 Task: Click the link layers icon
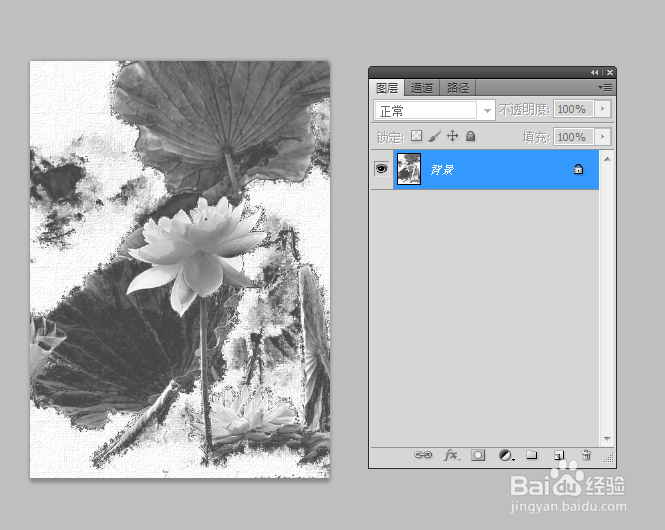(423, 455)
